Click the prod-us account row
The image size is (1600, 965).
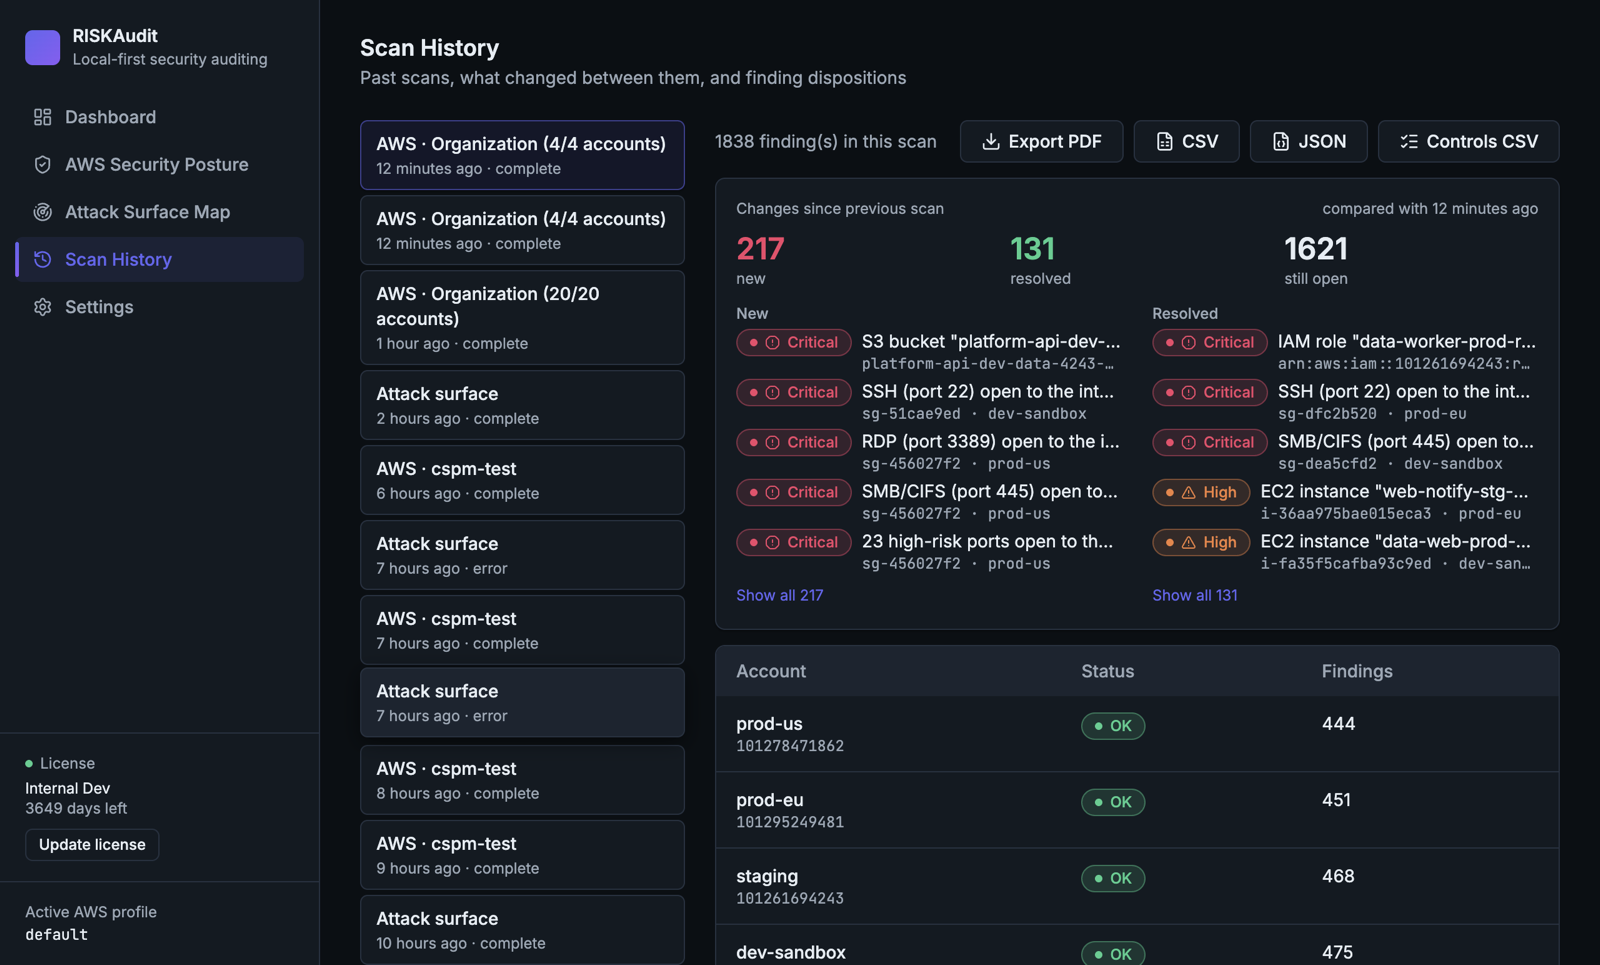point(1137,734)
